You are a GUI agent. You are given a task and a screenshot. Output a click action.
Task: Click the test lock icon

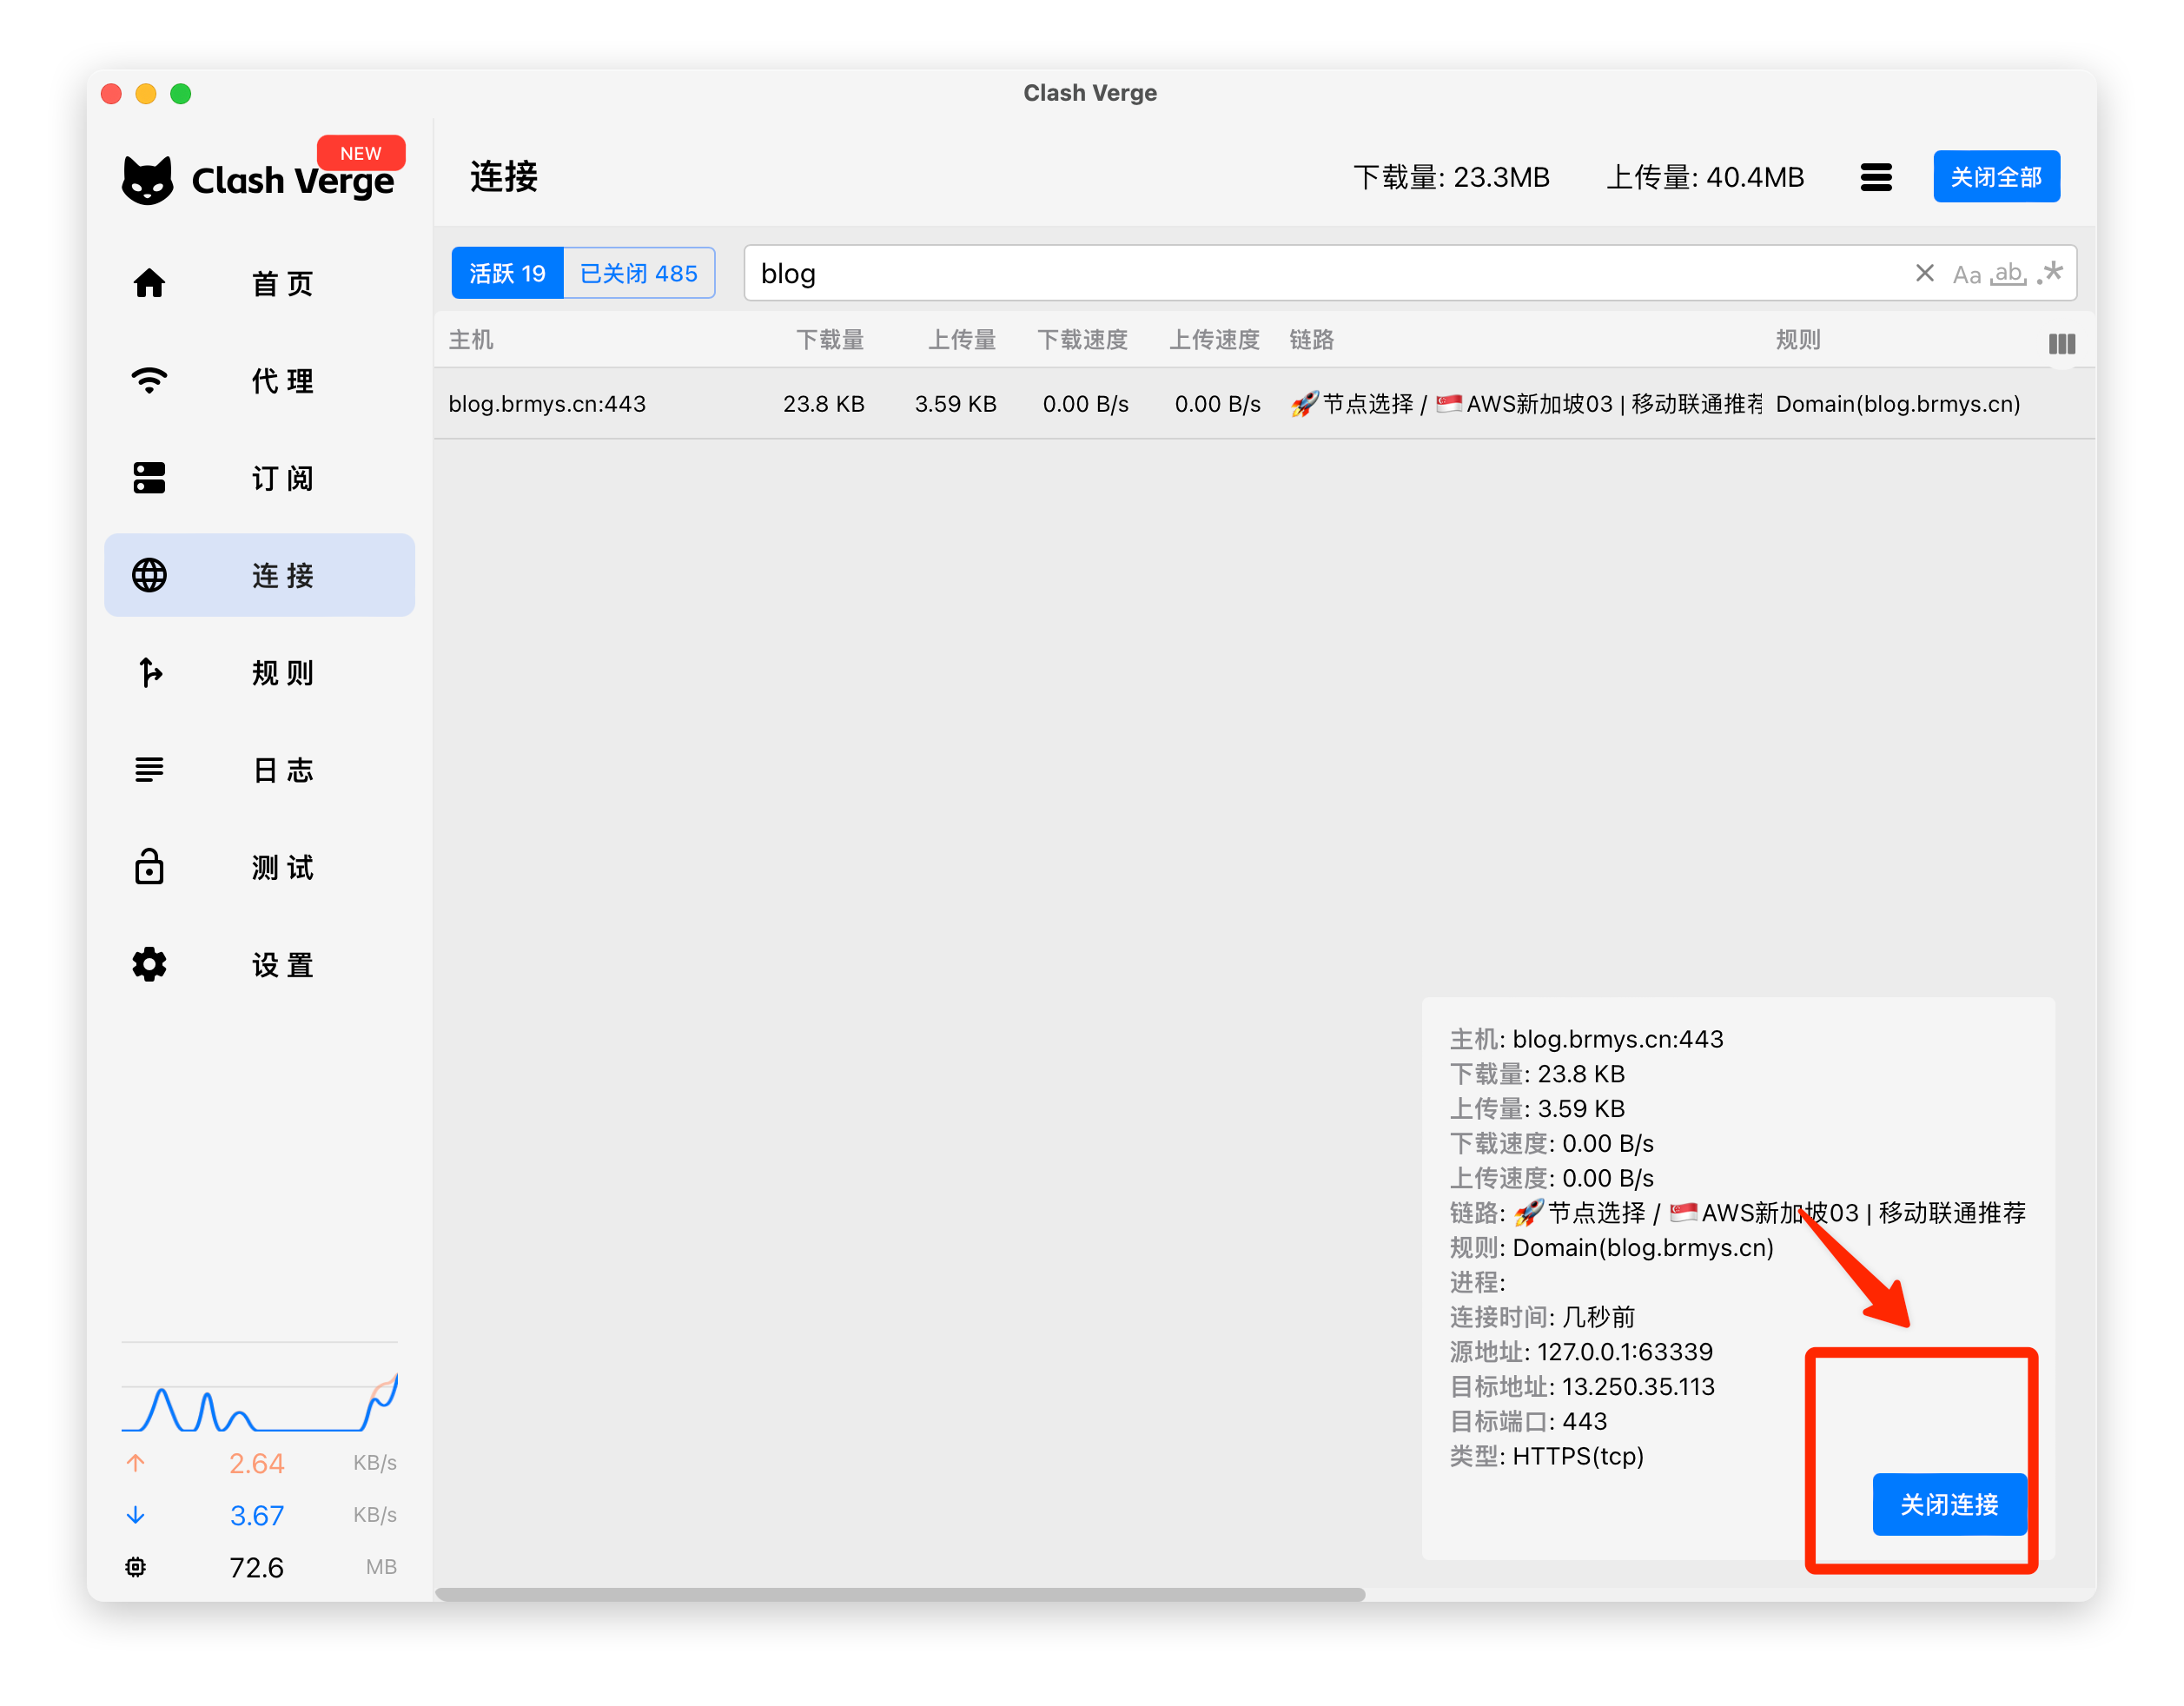(x=149, y=866)
